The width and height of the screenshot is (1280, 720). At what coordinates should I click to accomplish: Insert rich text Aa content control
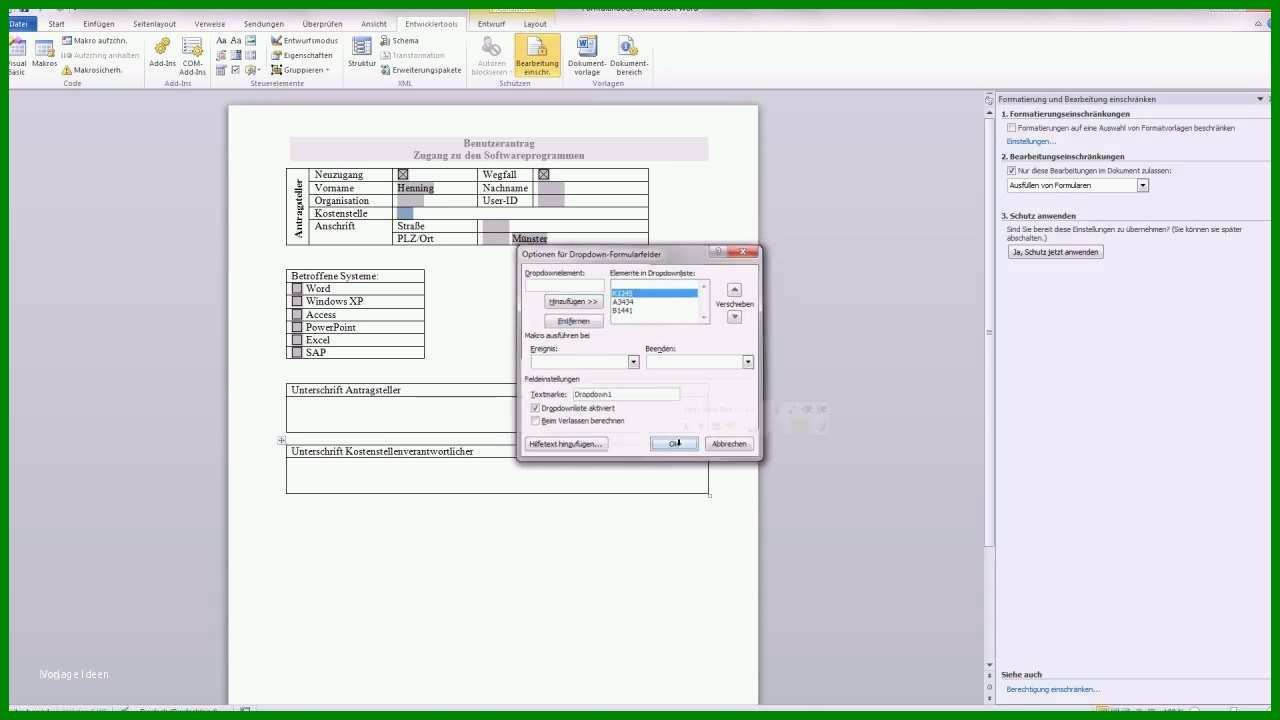point(222,41)
